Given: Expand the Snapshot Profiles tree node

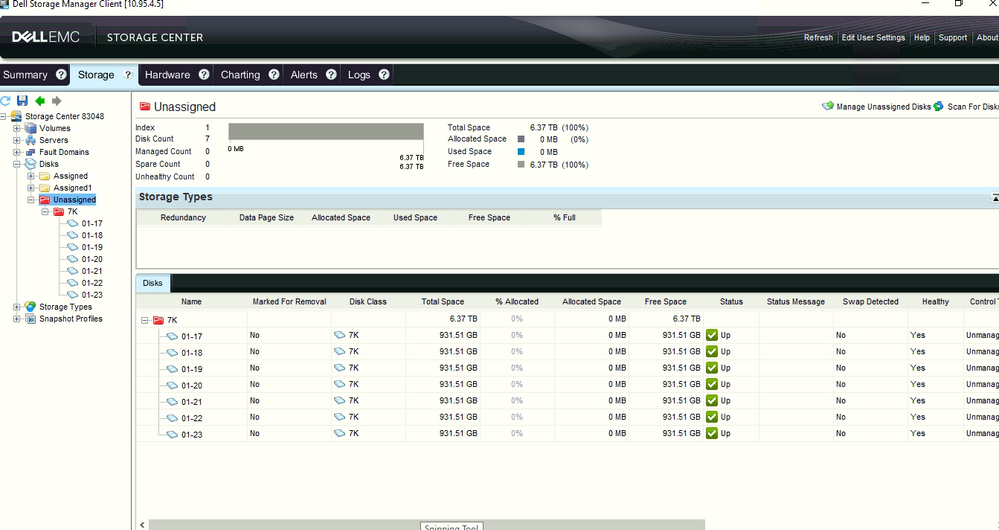Looking at the screenshot, I should point(17,319).
